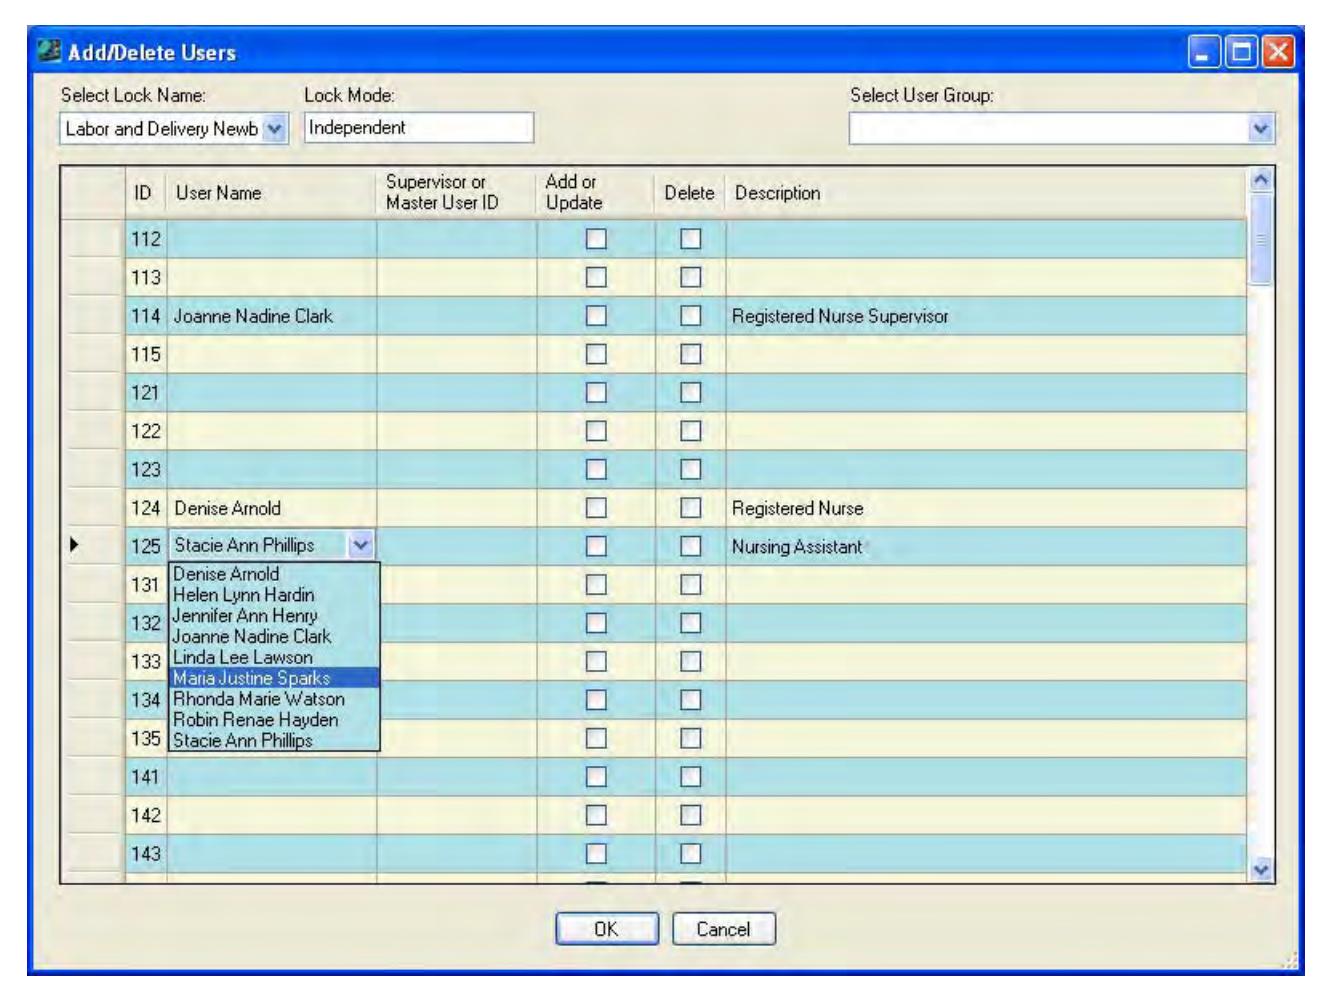This screenshot has height=1001, width=1325.
Task: Click the Denise Arnold user name cell in row 124
Action: tap(272, 508)
